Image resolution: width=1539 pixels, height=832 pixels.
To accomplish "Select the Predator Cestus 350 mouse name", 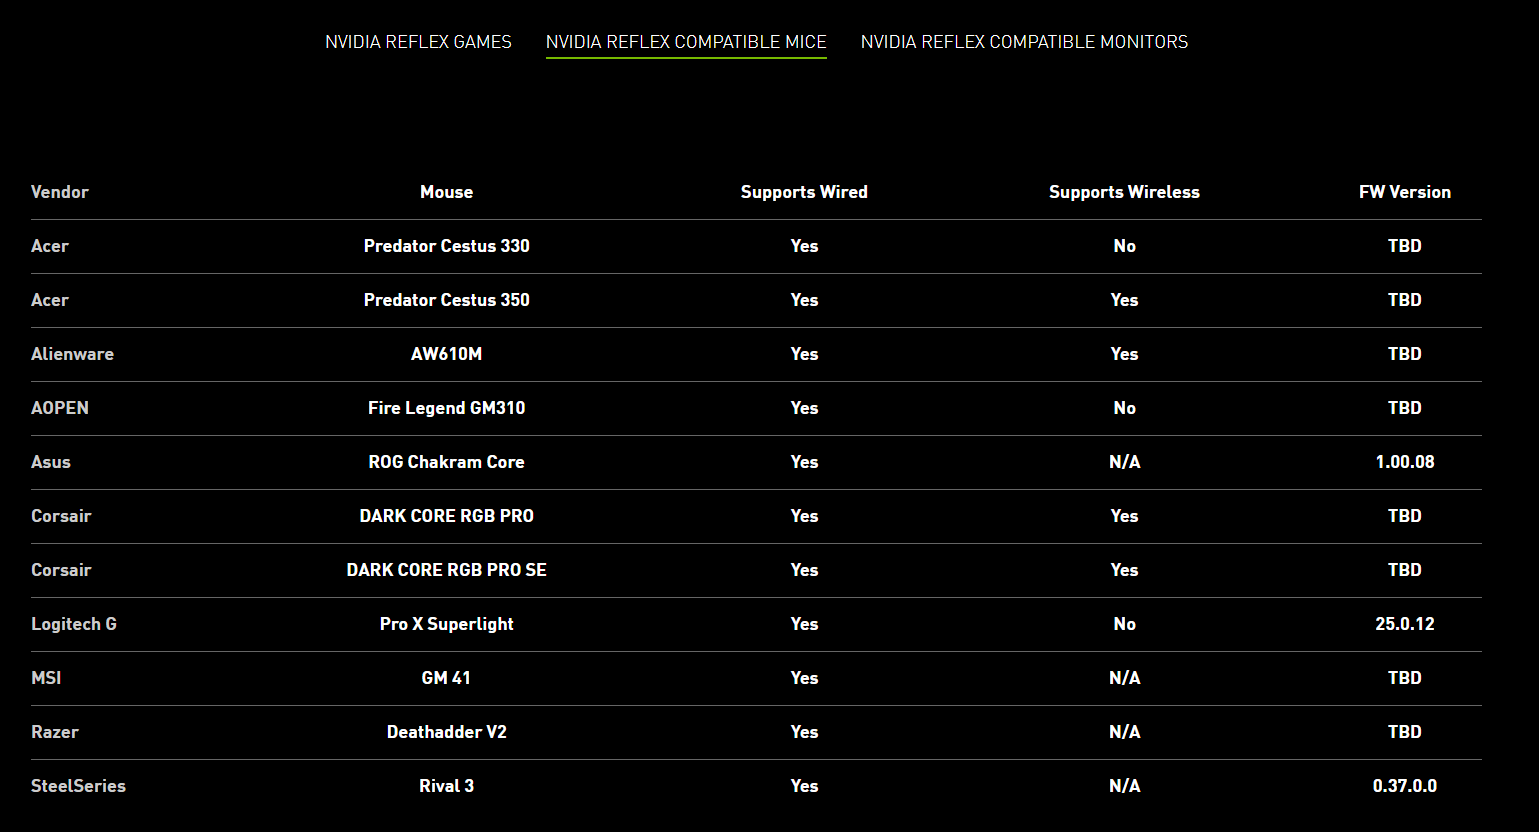I will click(446, 300).
